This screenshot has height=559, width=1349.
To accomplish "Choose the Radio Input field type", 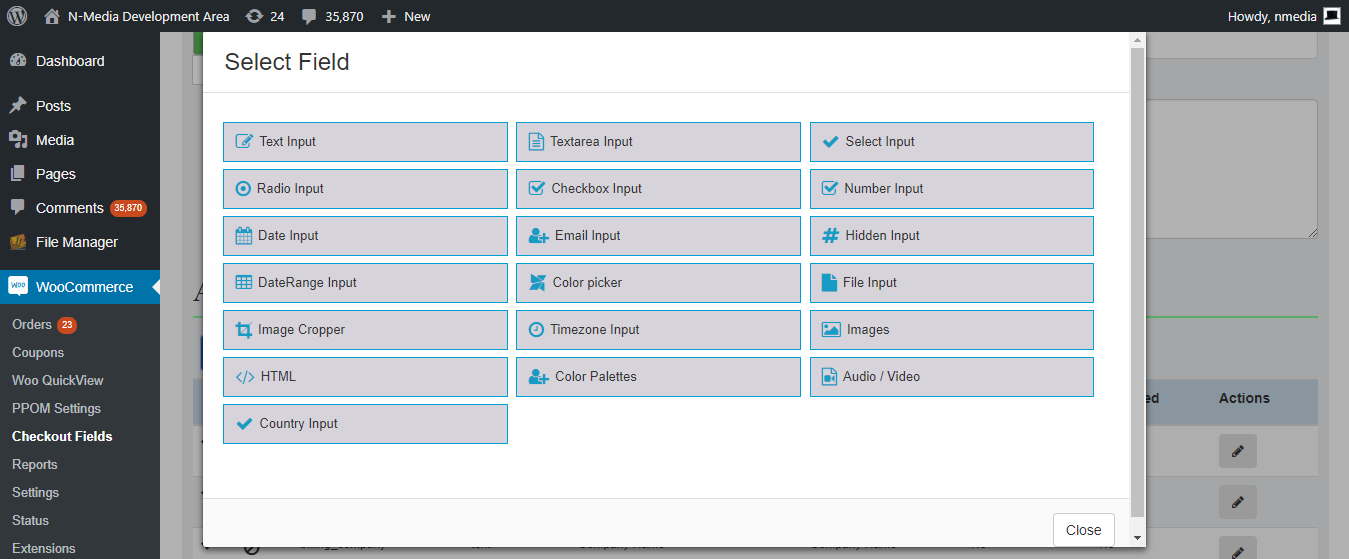I will point(365,189).
